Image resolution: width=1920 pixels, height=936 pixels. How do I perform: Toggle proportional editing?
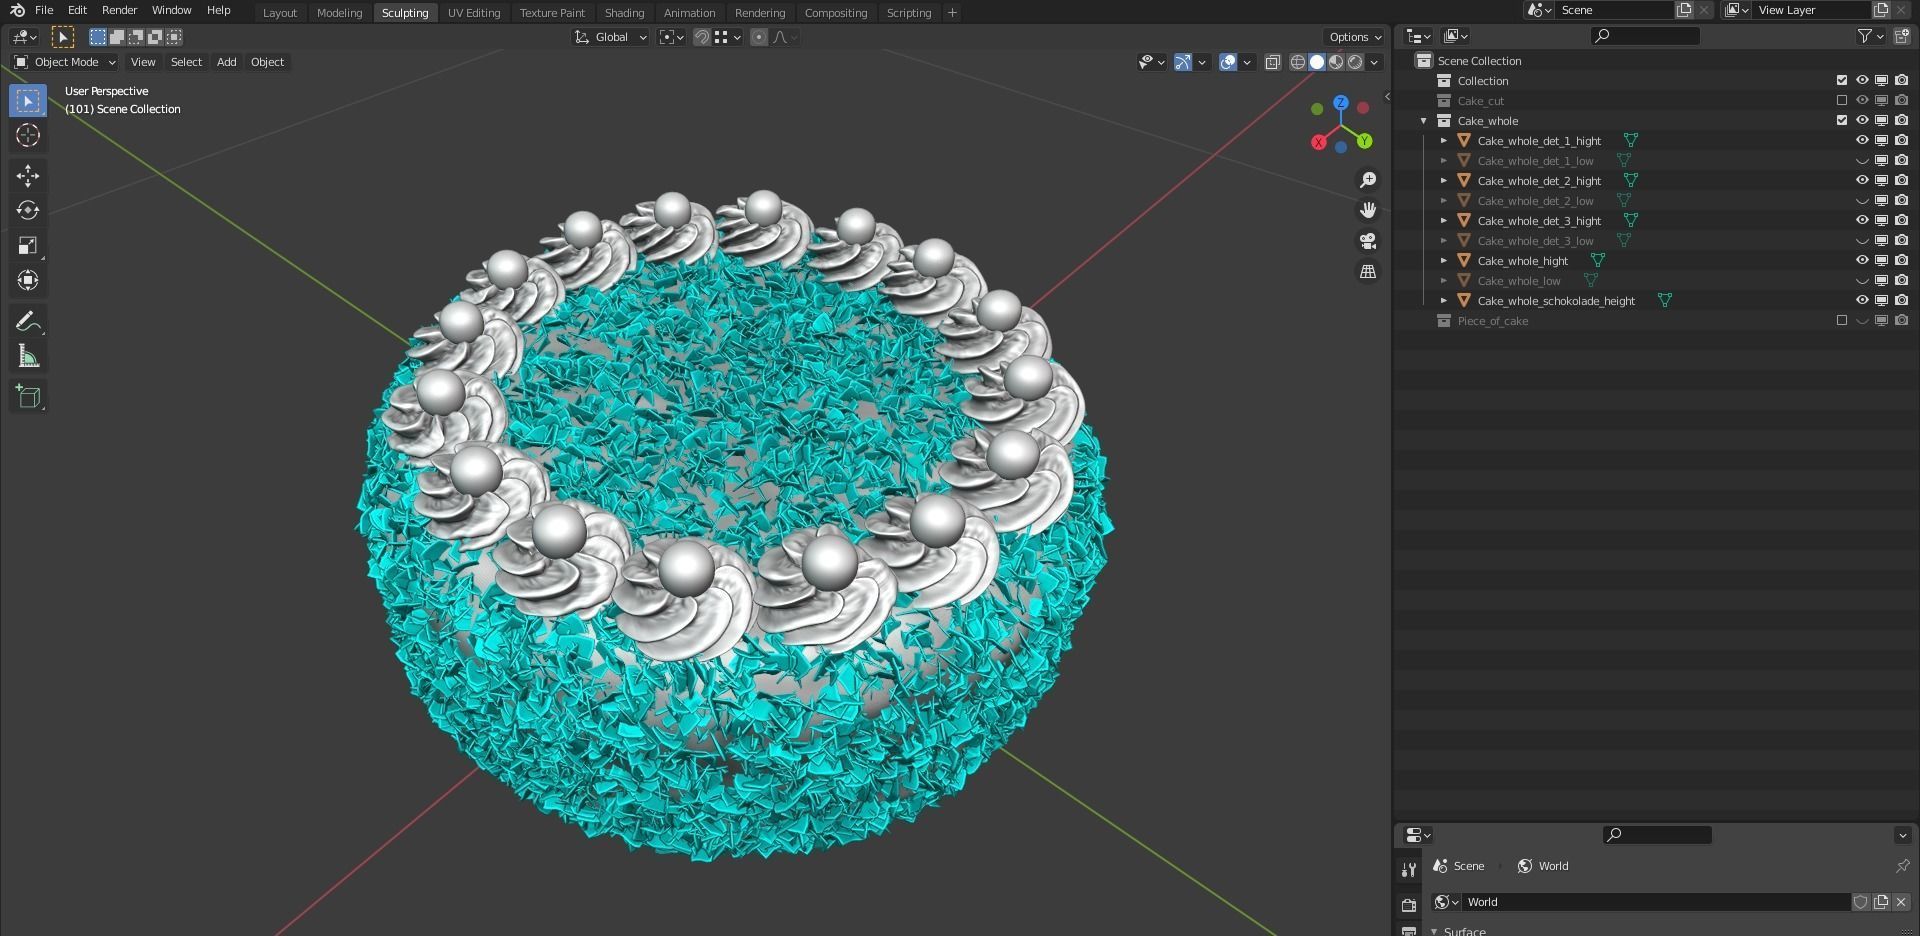759,37
